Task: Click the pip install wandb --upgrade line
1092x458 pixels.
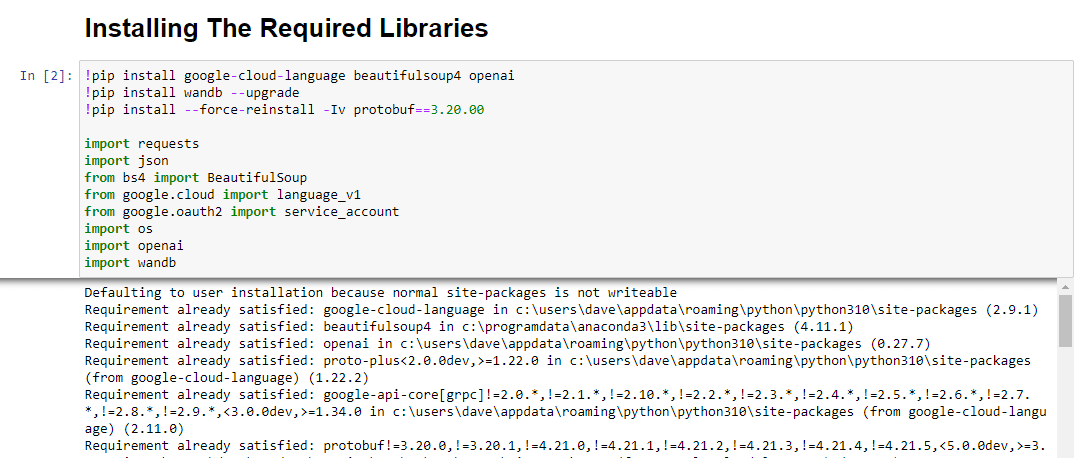Action: pos(178,93)
